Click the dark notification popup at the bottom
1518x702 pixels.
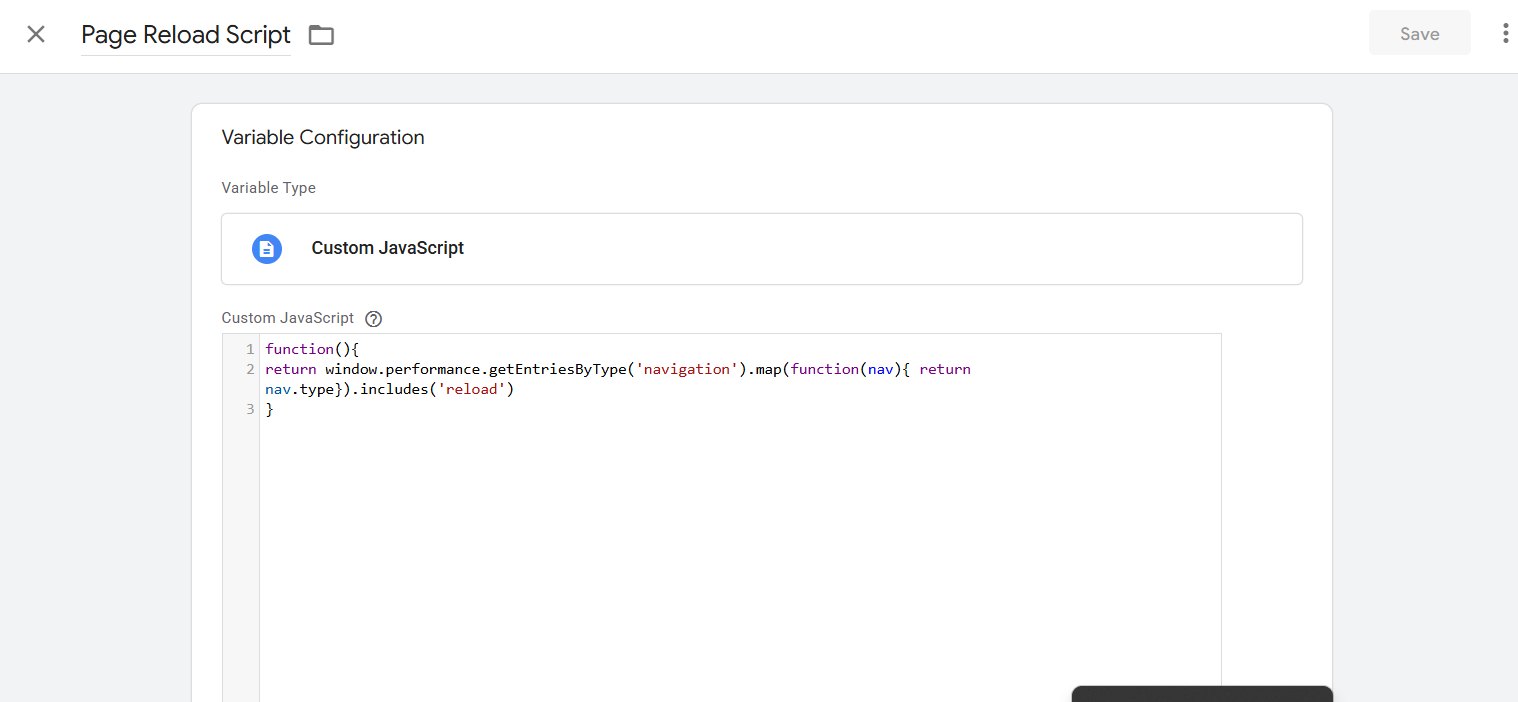click(x=1201, y=694)
